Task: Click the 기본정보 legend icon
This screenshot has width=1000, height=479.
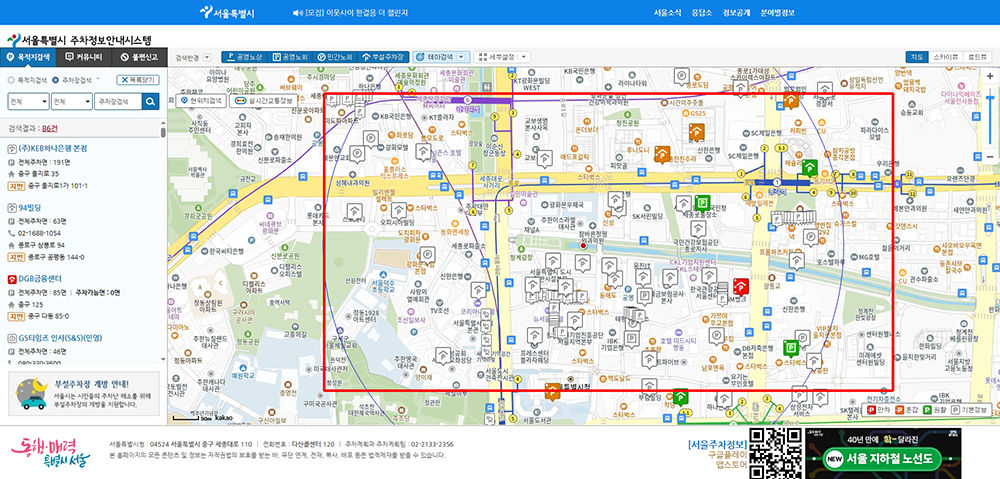Action: pos(956,410)
